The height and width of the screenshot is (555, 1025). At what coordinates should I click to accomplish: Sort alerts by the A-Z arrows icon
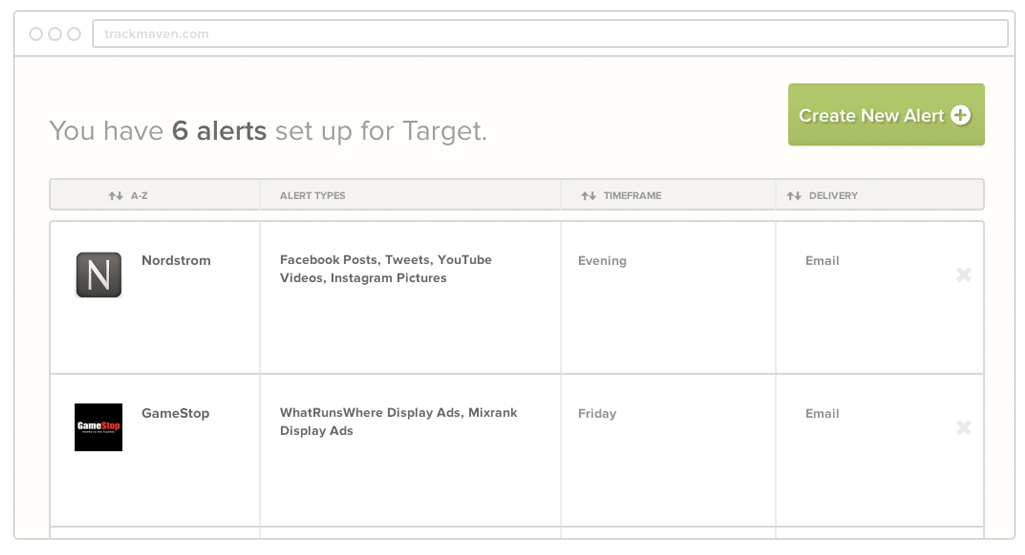coord(116,195)
